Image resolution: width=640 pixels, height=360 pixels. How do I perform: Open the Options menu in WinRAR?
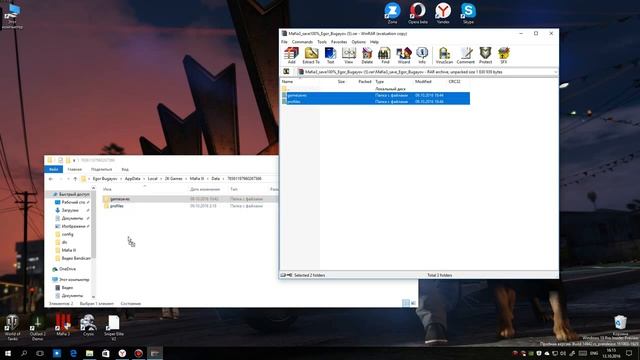(359, 42)
